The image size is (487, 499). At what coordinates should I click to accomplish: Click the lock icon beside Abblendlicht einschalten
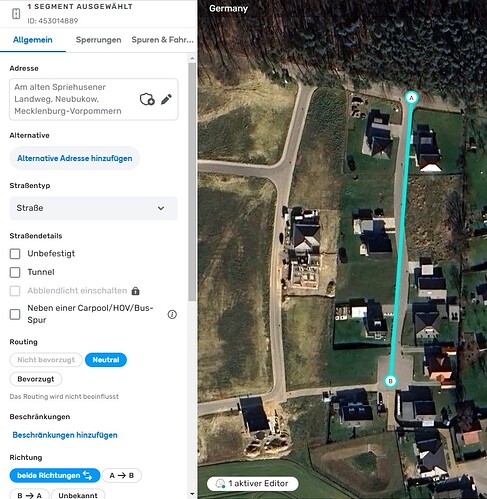pos(135,291)
